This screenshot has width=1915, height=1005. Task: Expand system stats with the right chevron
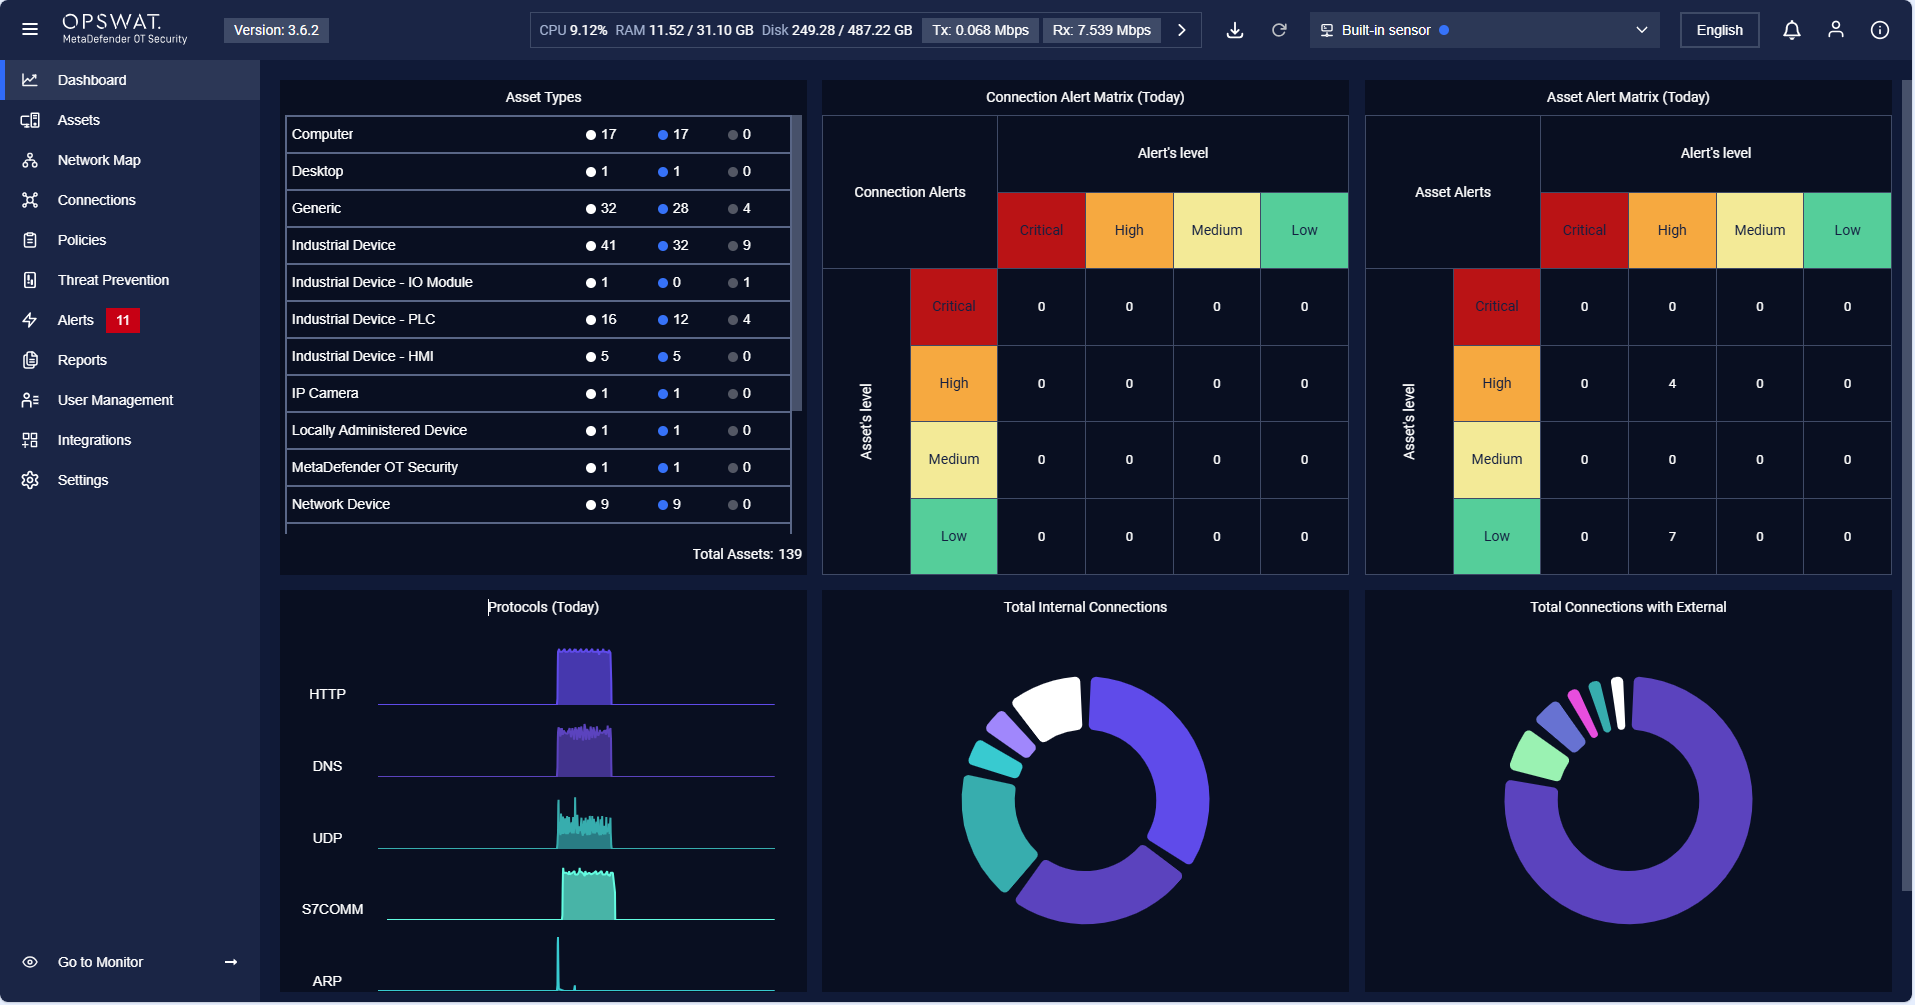pos(1182,30)
